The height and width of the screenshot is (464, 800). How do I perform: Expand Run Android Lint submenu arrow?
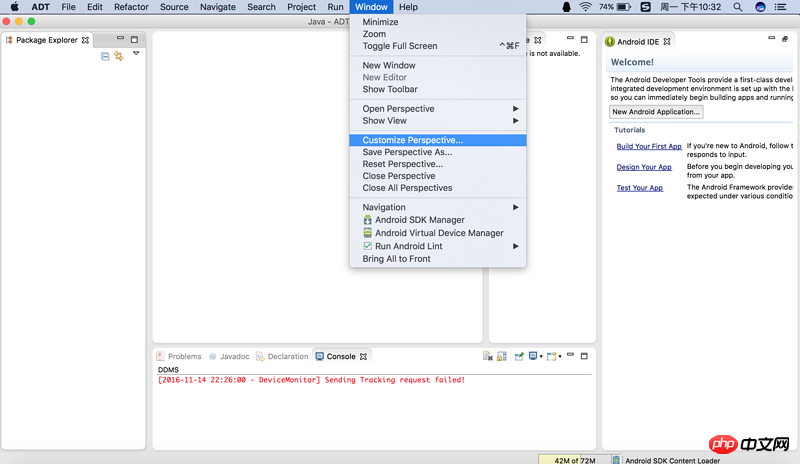tap(516, 246)
